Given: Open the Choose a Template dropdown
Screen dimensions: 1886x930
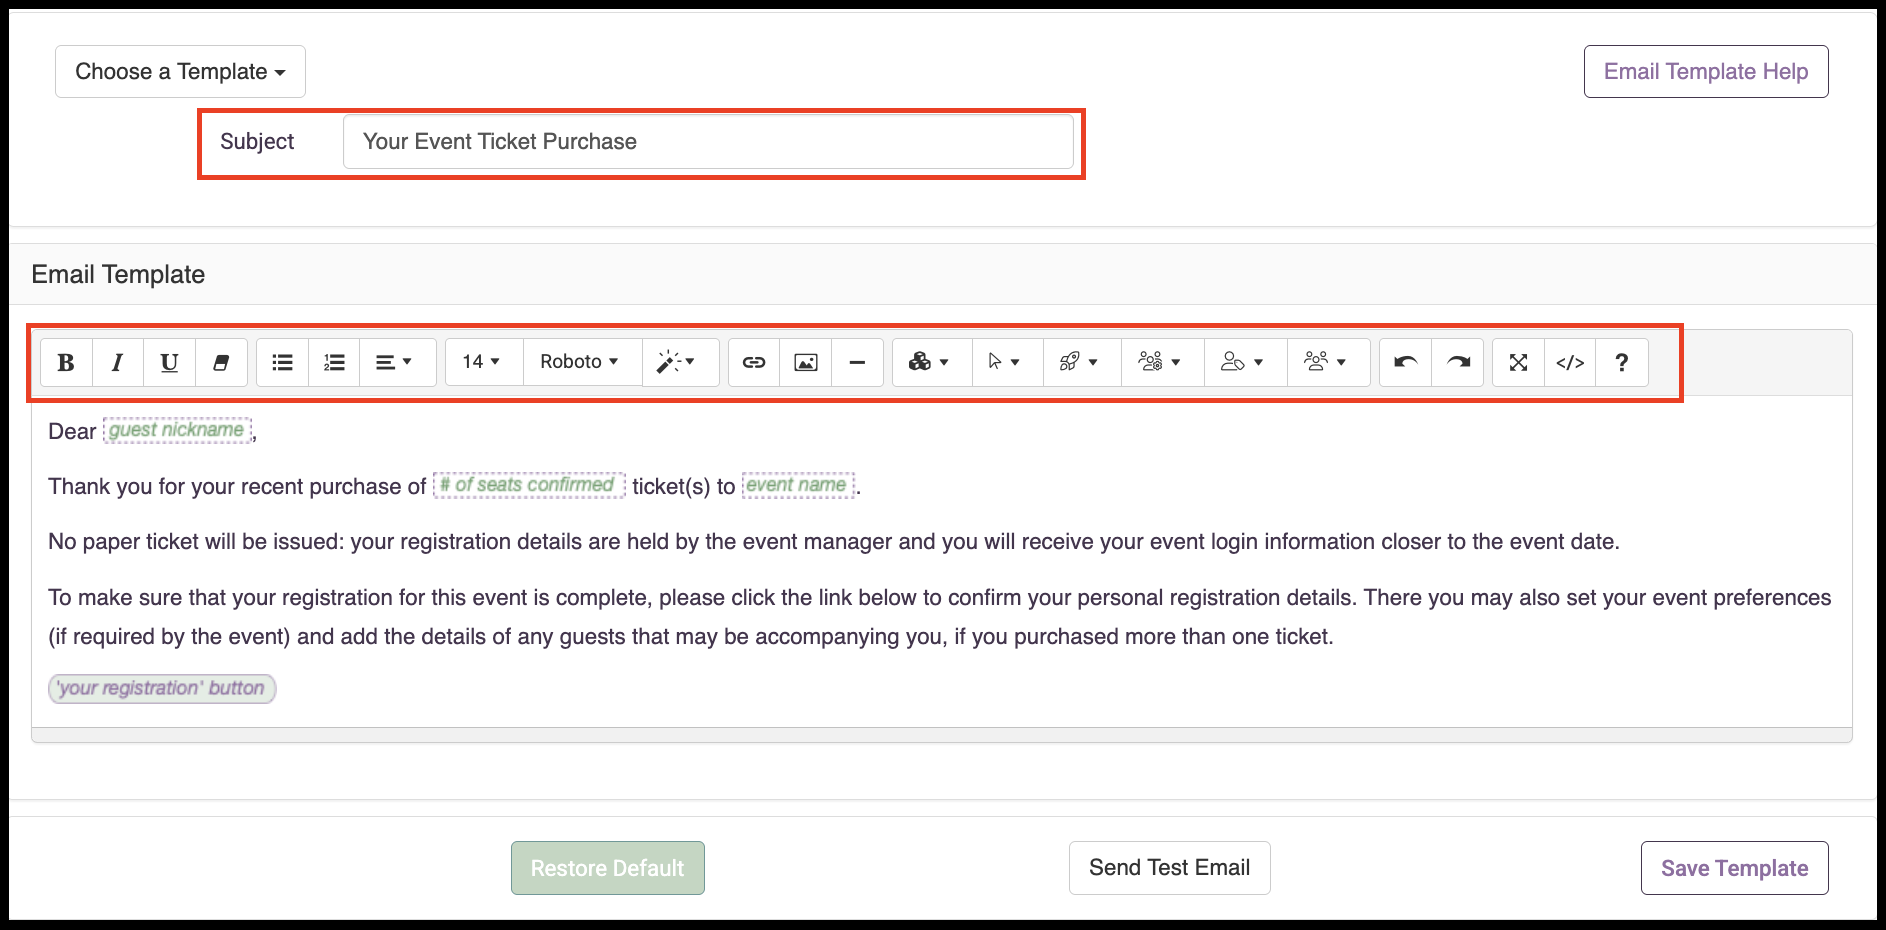Looking at the screenshot, I should 180,72.
